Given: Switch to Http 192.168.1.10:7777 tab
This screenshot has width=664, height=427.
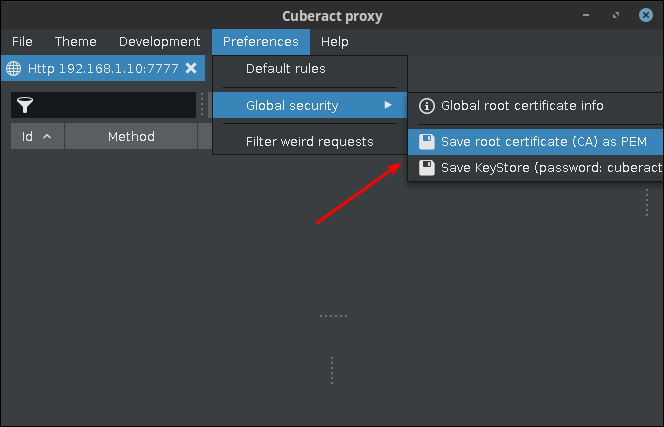Looking at the screenshot, I should point(103,68).
